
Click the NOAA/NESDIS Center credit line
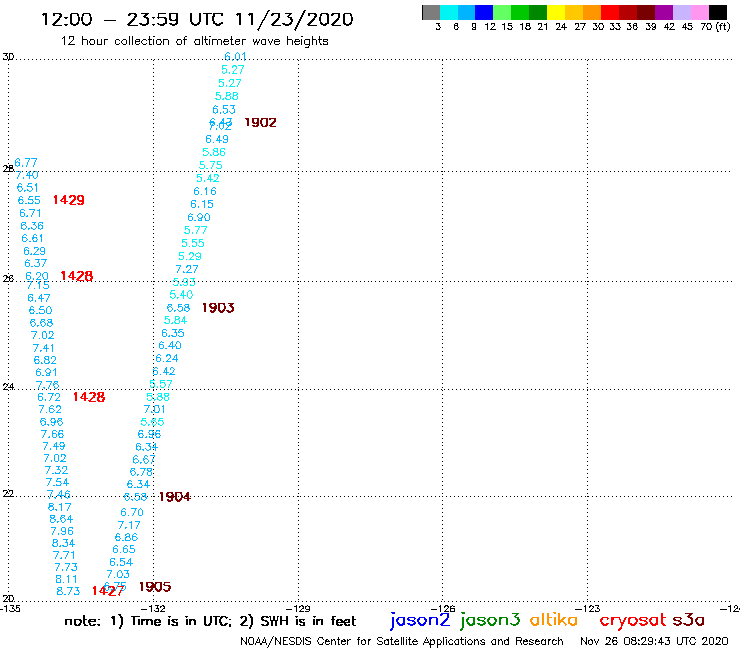(x=402, y=641)
